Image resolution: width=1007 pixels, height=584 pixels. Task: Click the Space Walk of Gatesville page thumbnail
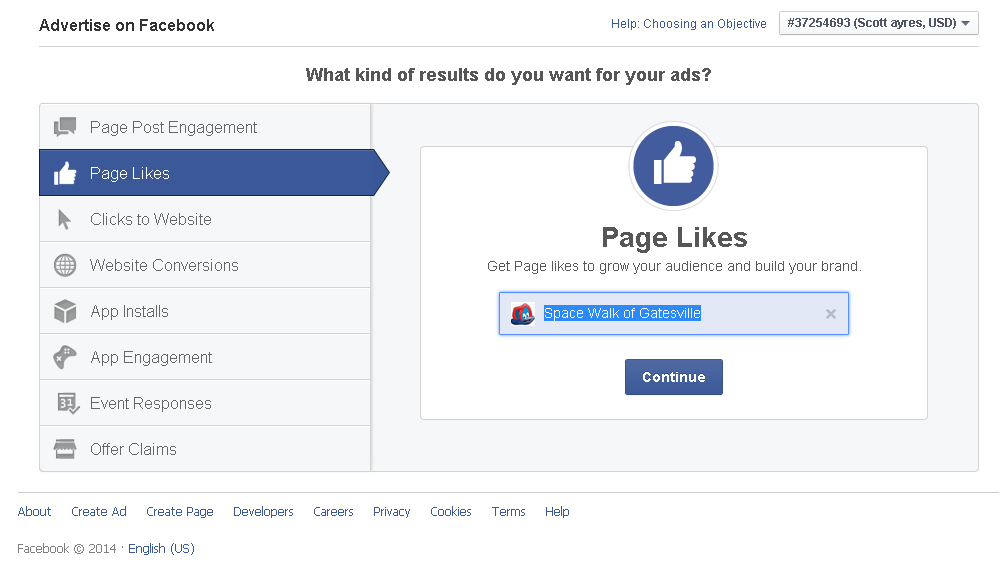[x=522, y=313]
